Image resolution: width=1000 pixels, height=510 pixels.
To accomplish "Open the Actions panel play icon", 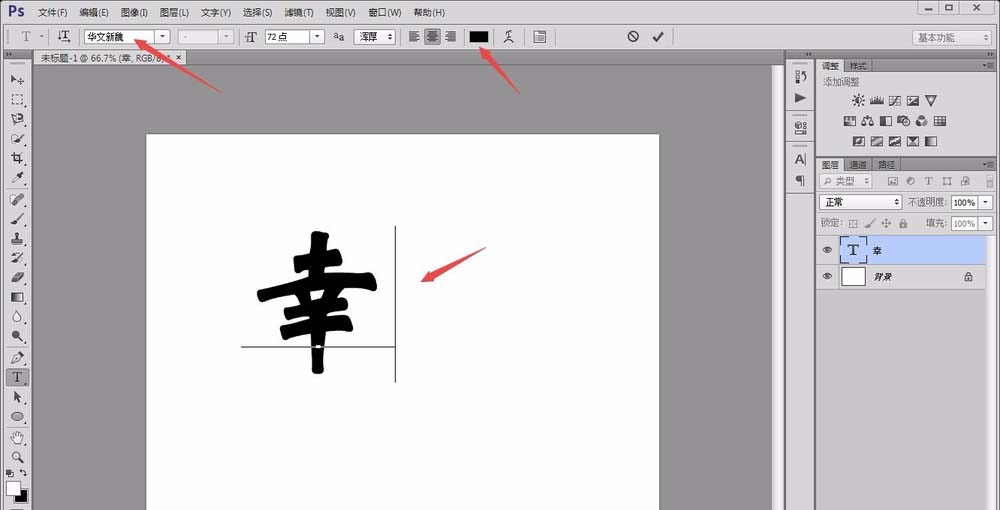I will pos(800,98).
